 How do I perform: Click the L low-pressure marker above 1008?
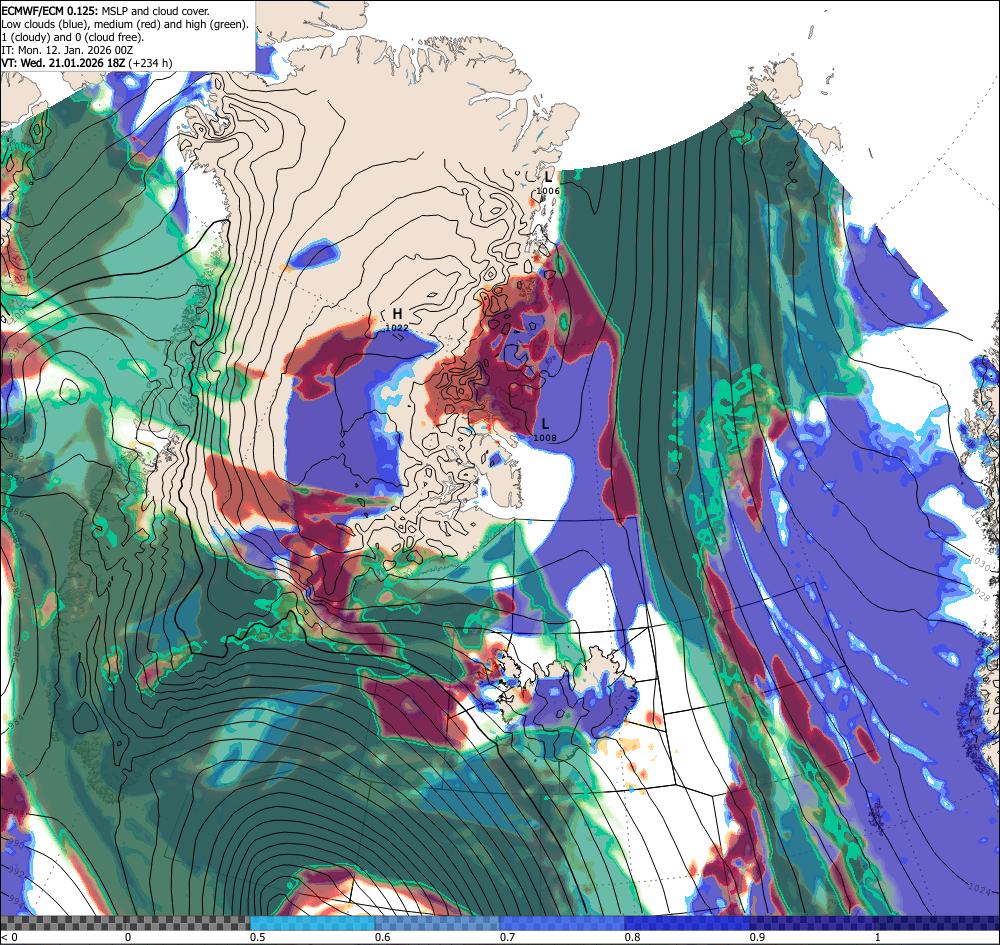pyautogui.click(x=545, y=424)
